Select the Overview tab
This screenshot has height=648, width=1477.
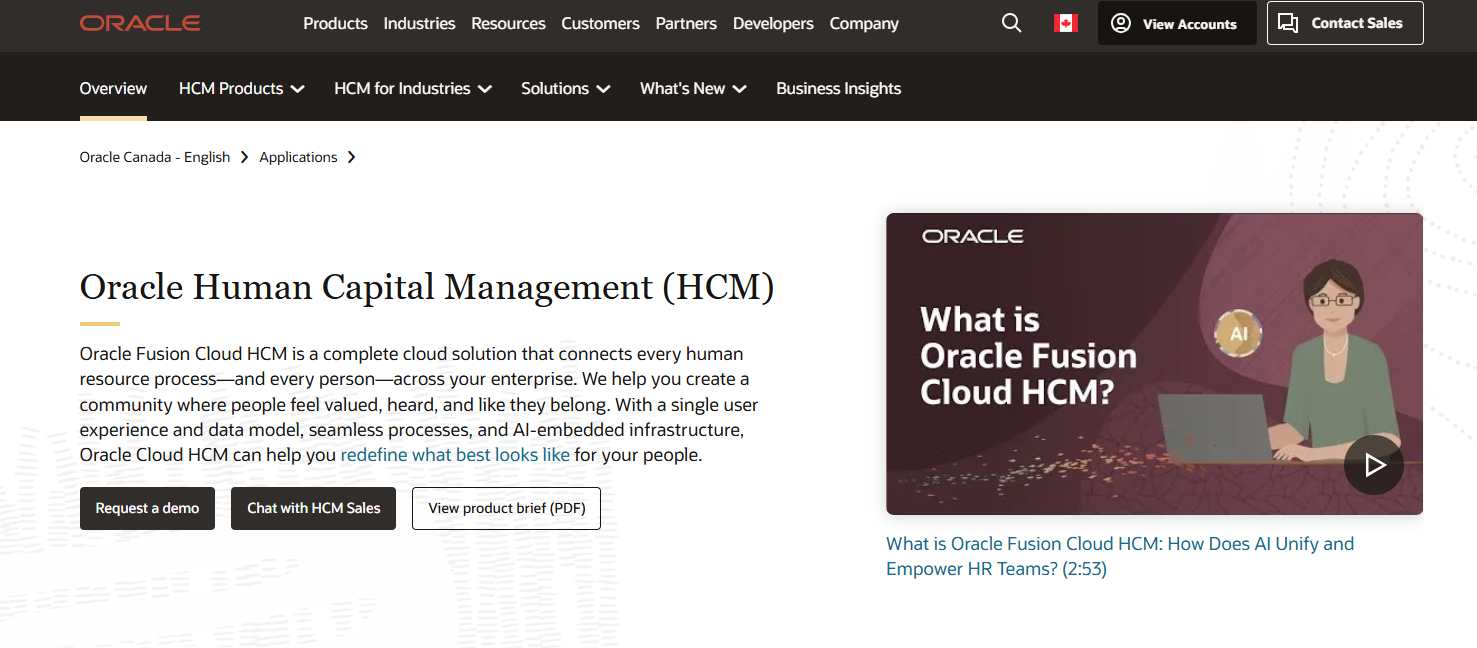coord(113,88)
